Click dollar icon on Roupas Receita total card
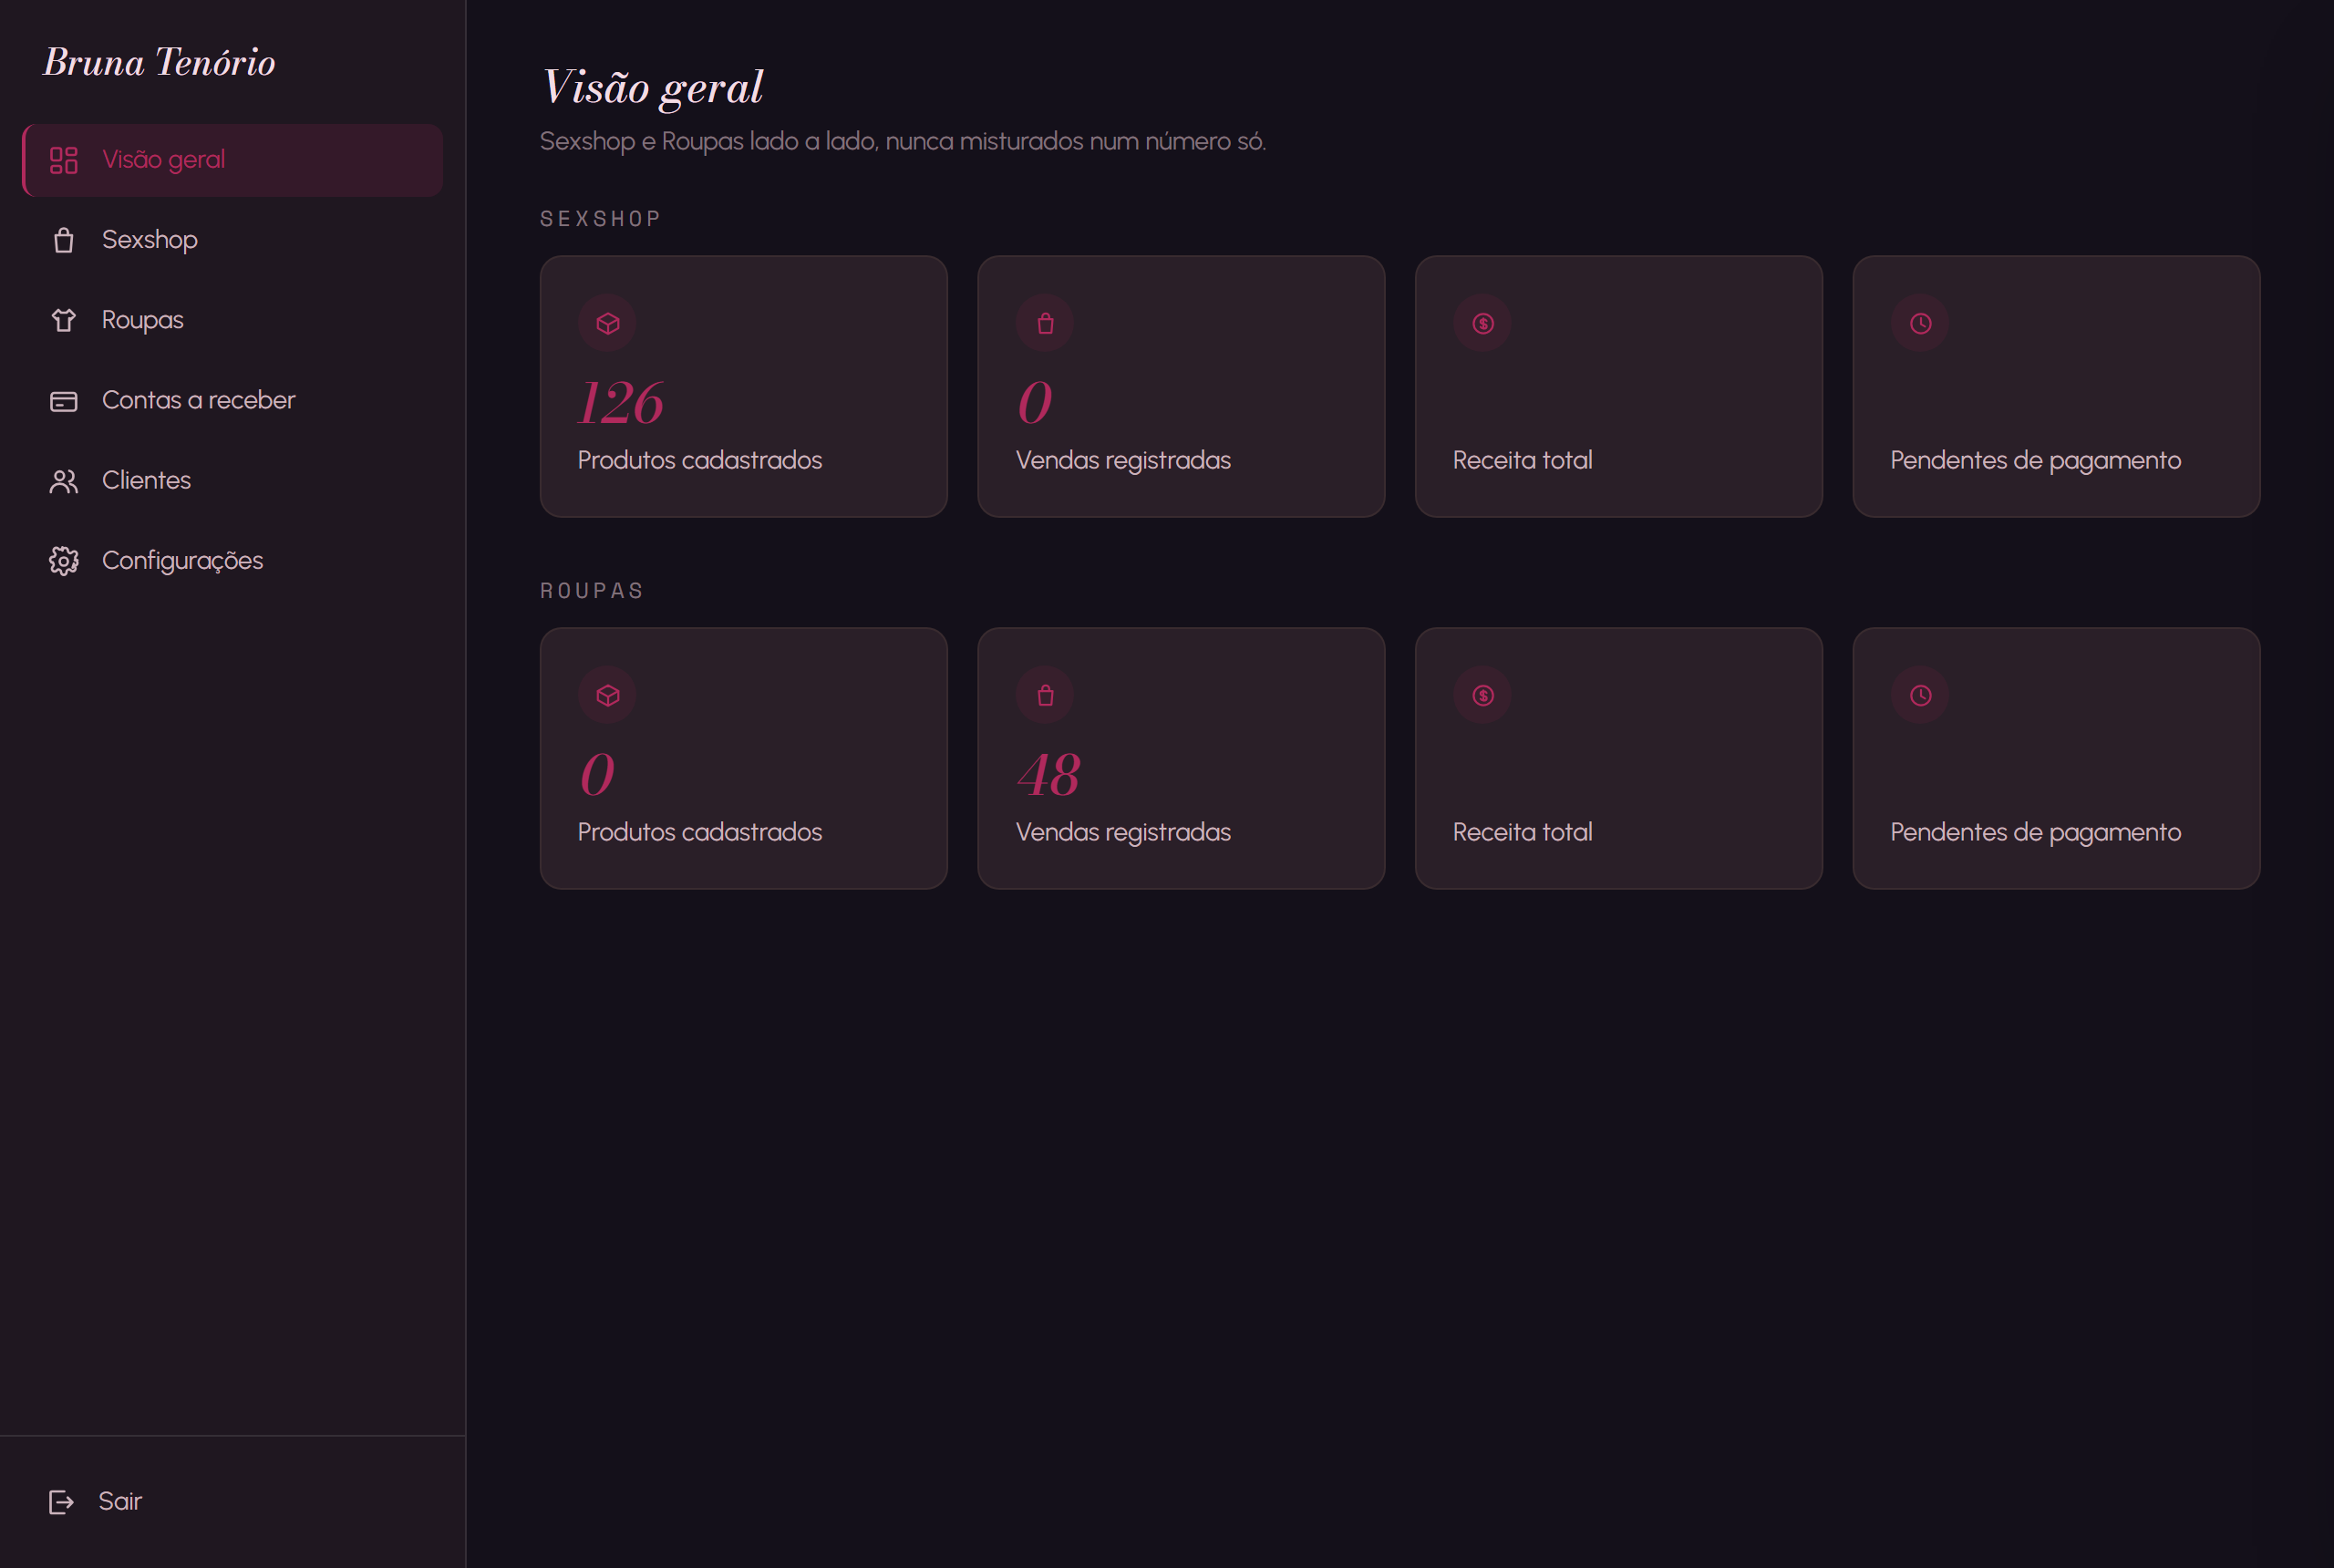Screen dimensions: 2334x1568 pos(1483,695)
